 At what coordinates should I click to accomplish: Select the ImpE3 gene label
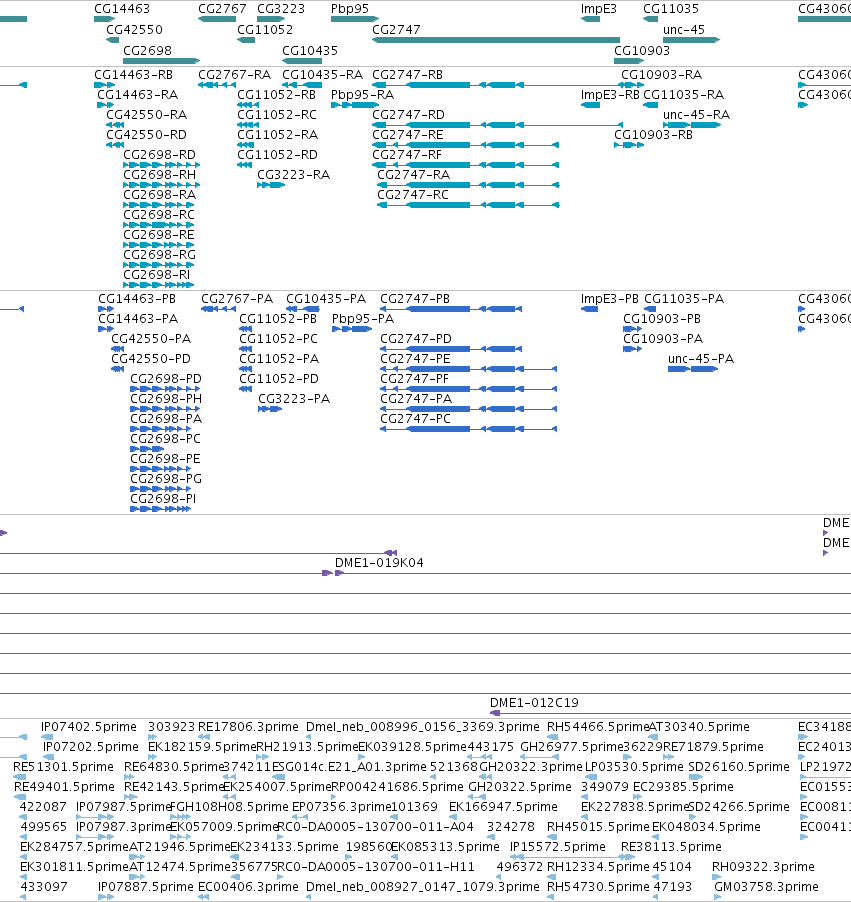598,9
